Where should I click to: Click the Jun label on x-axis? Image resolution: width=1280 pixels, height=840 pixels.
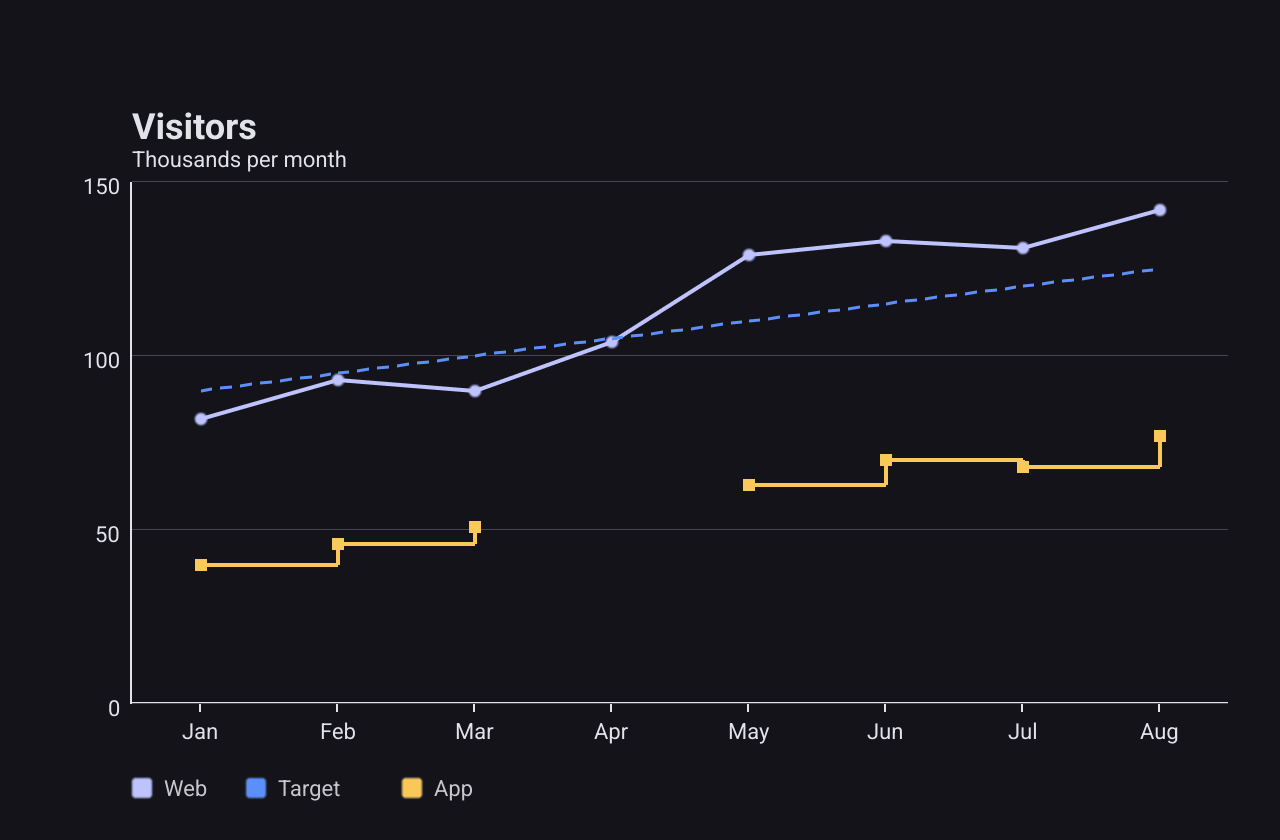pos(885,732)
